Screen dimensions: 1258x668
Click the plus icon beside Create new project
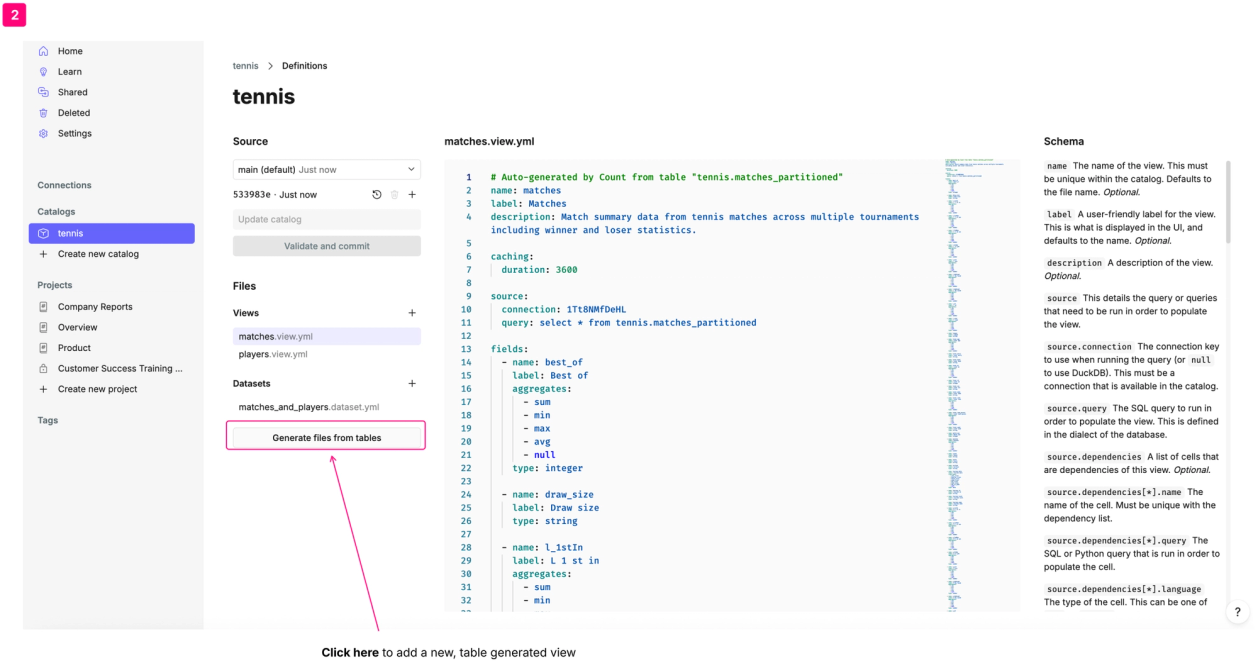click(x=43, y=389)
